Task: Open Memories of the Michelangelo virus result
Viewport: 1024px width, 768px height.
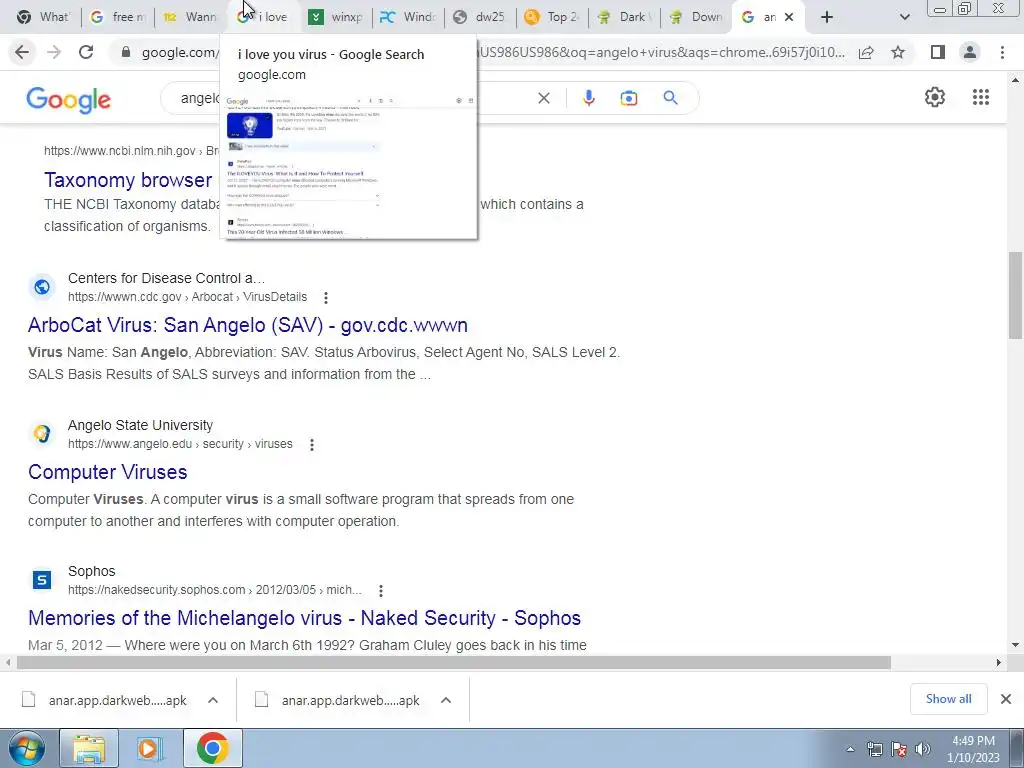Action: pos(304,618)
